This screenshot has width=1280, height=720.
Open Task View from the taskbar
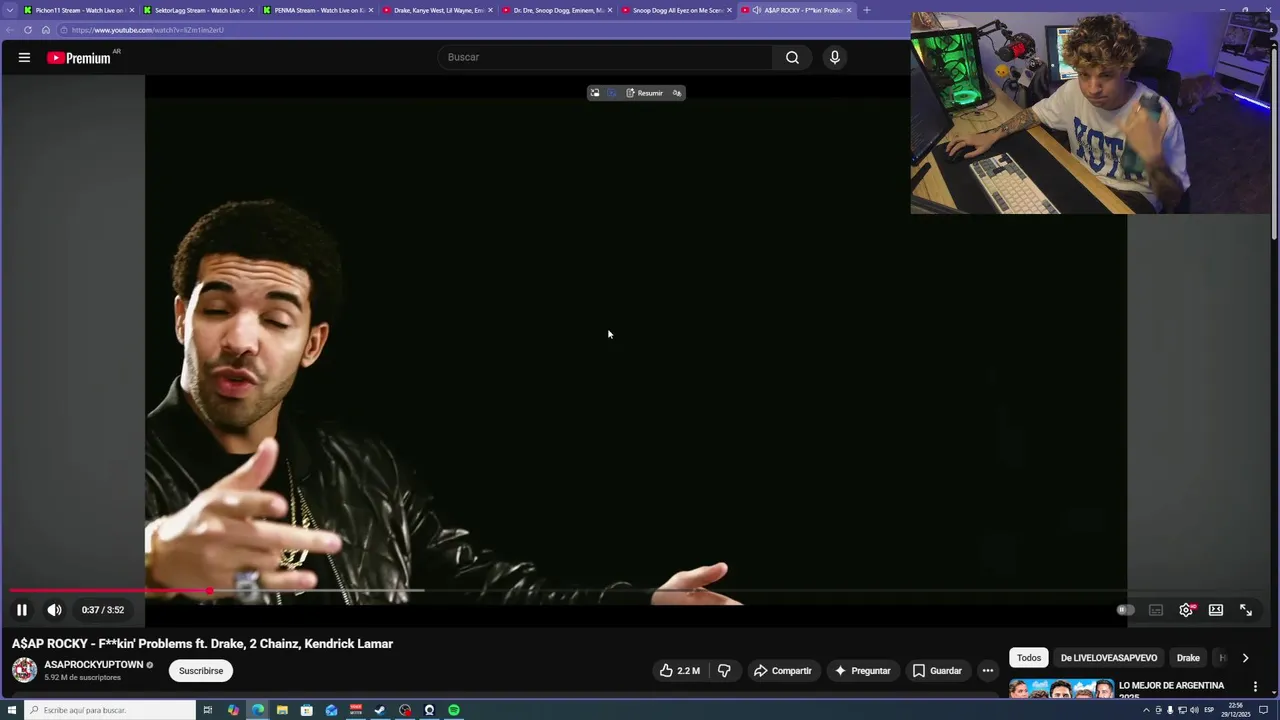point(208,710)
